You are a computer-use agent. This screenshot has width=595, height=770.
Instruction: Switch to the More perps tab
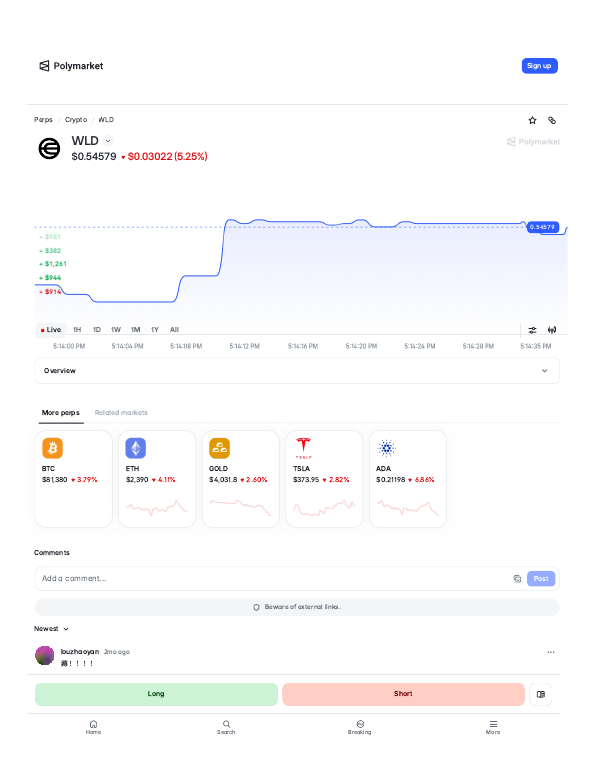click(60, 412)
